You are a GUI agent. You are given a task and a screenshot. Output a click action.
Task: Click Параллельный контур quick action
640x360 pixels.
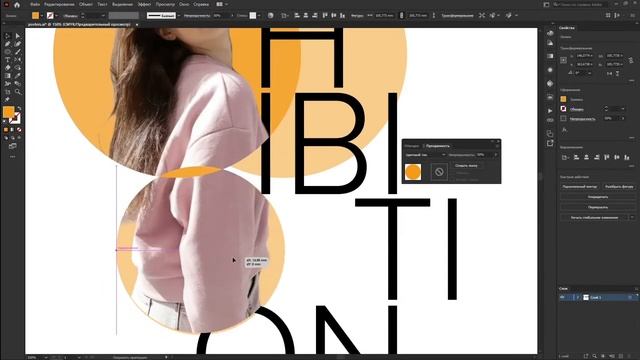point(580,187)
